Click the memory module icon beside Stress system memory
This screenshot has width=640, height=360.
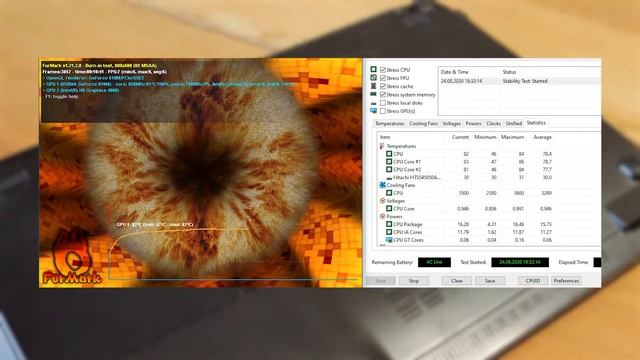(x=373, y=94)
